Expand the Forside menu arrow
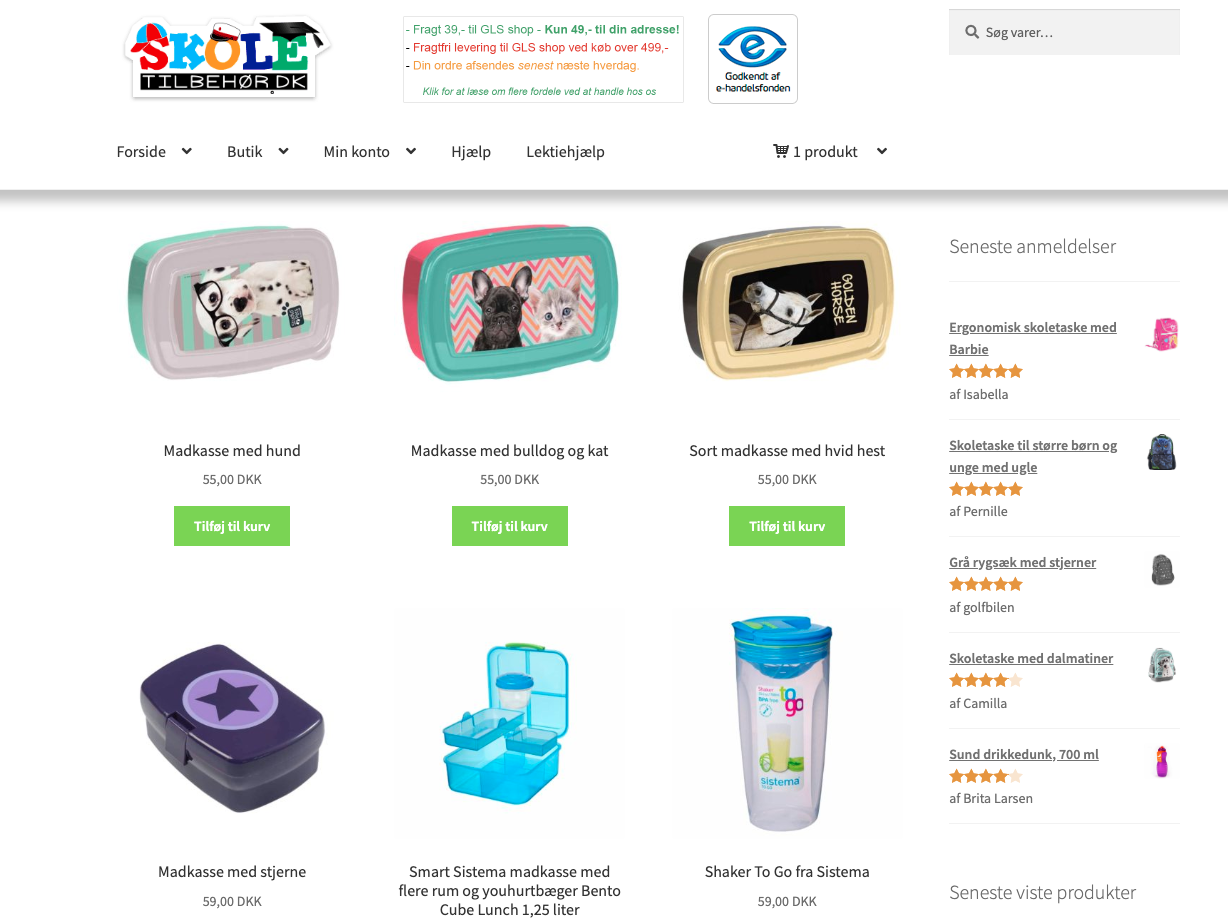Viewport: 1228px width, 920px height. point(186,151)
